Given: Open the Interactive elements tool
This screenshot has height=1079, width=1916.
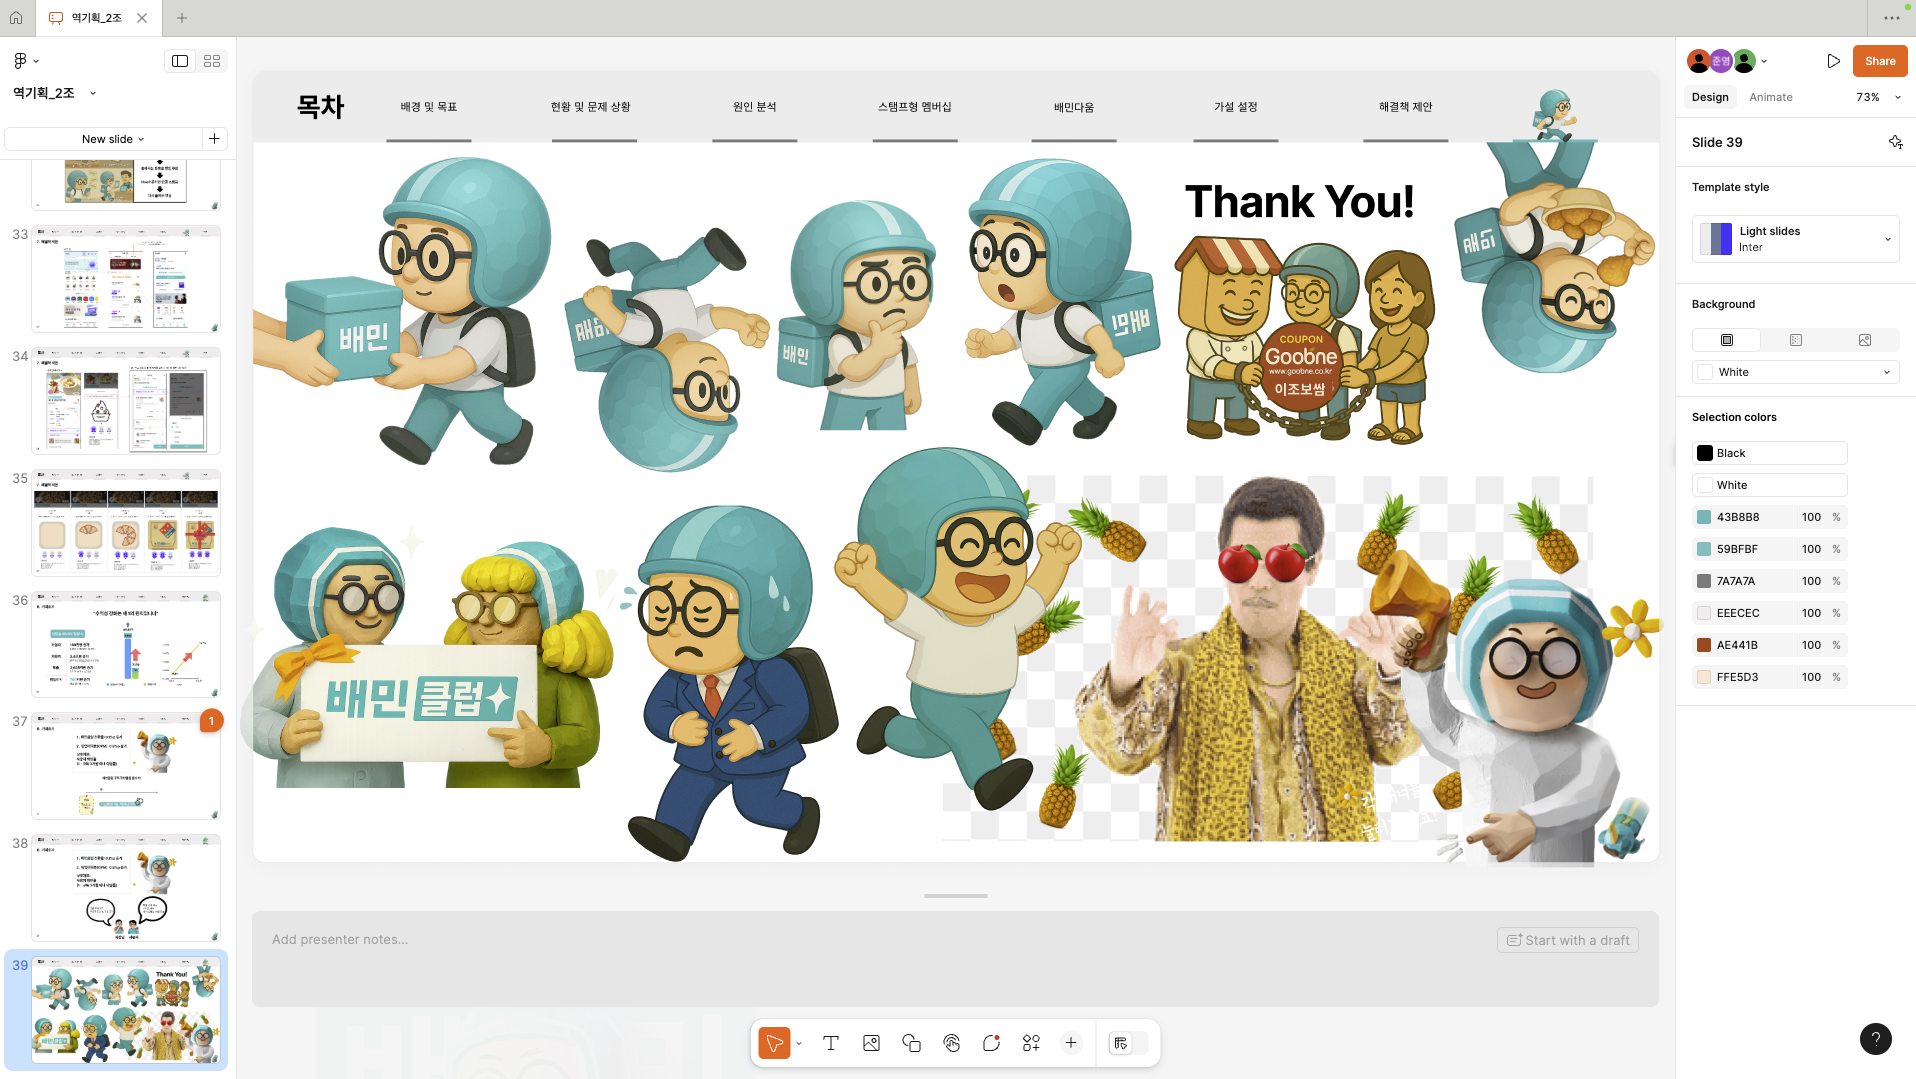Looking at the screenshot, I should (x=951, y=1043).
